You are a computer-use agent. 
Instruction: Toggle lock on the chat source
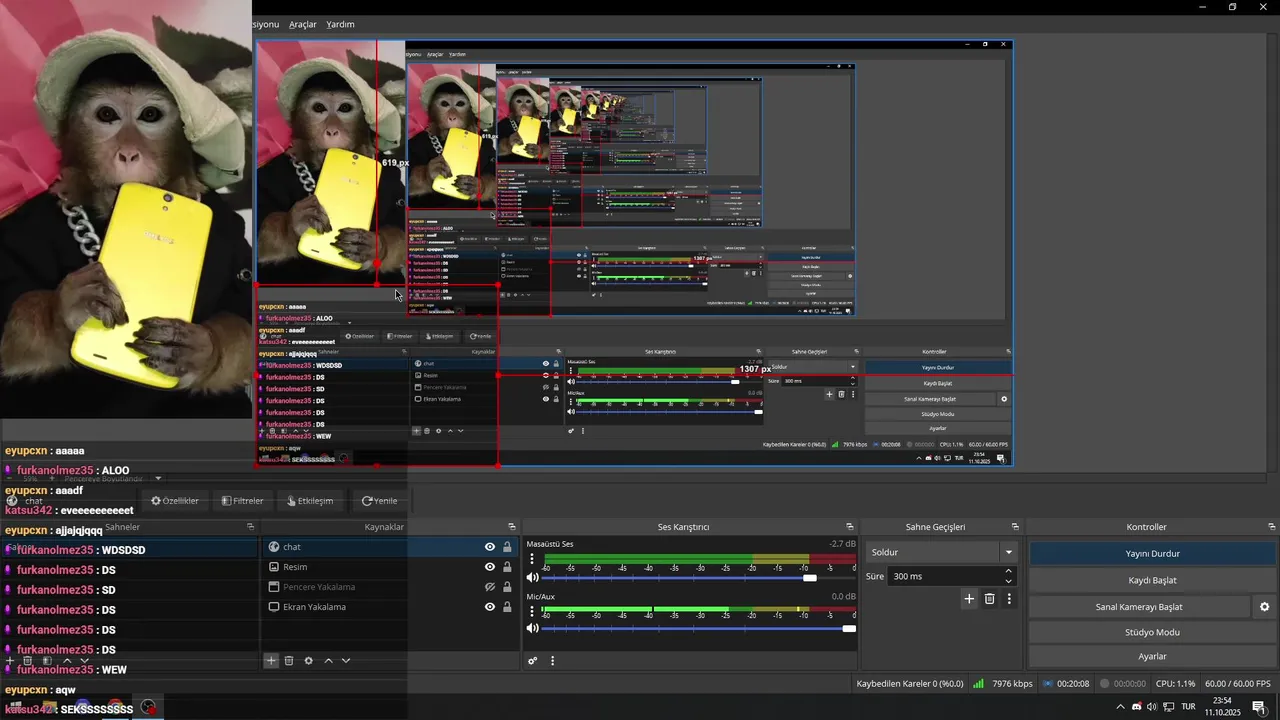[507, 547]
